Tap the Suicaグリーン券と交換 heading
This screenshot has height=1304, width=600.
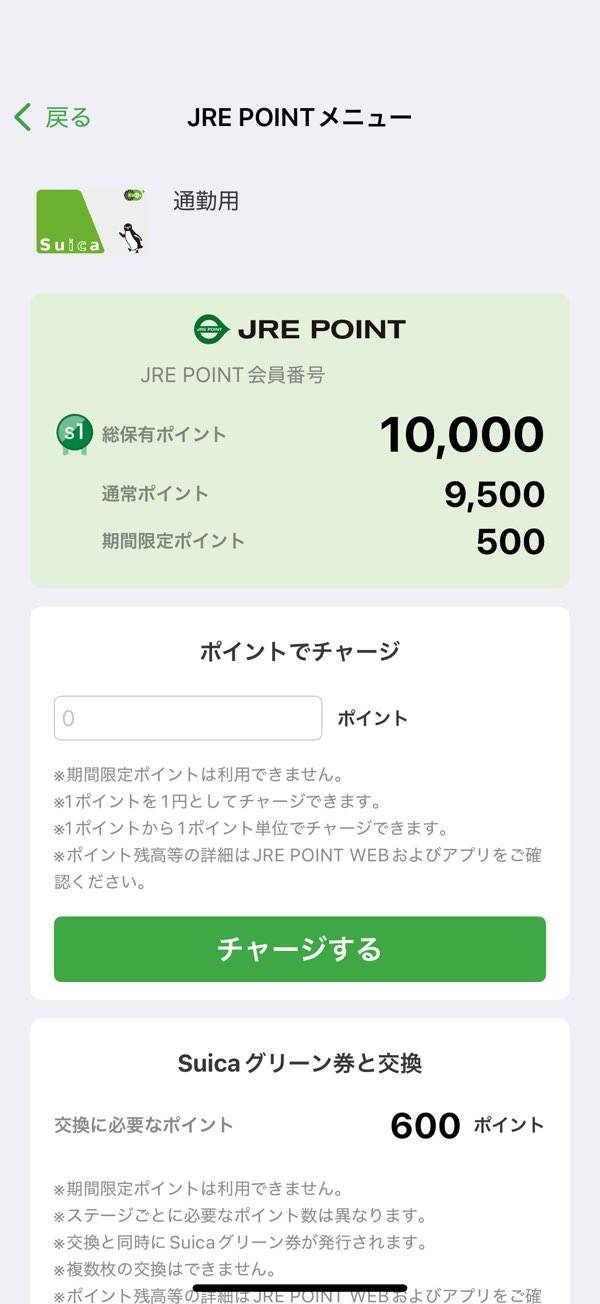(299, 1064)
